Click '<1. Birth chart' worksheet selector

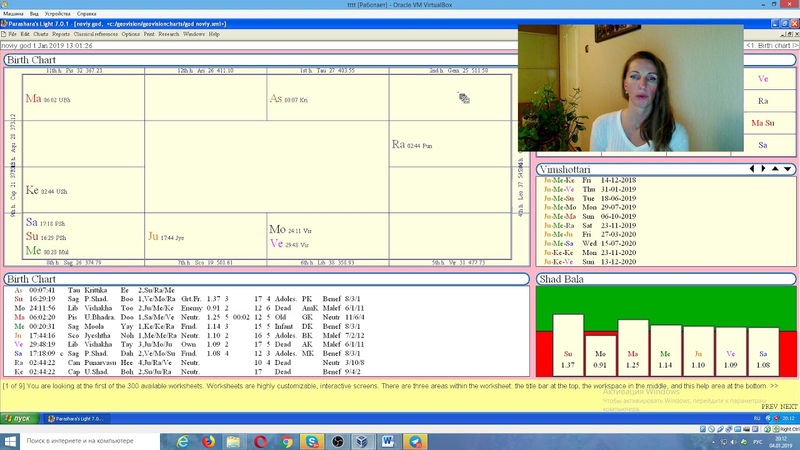click(x=771, y=45)
